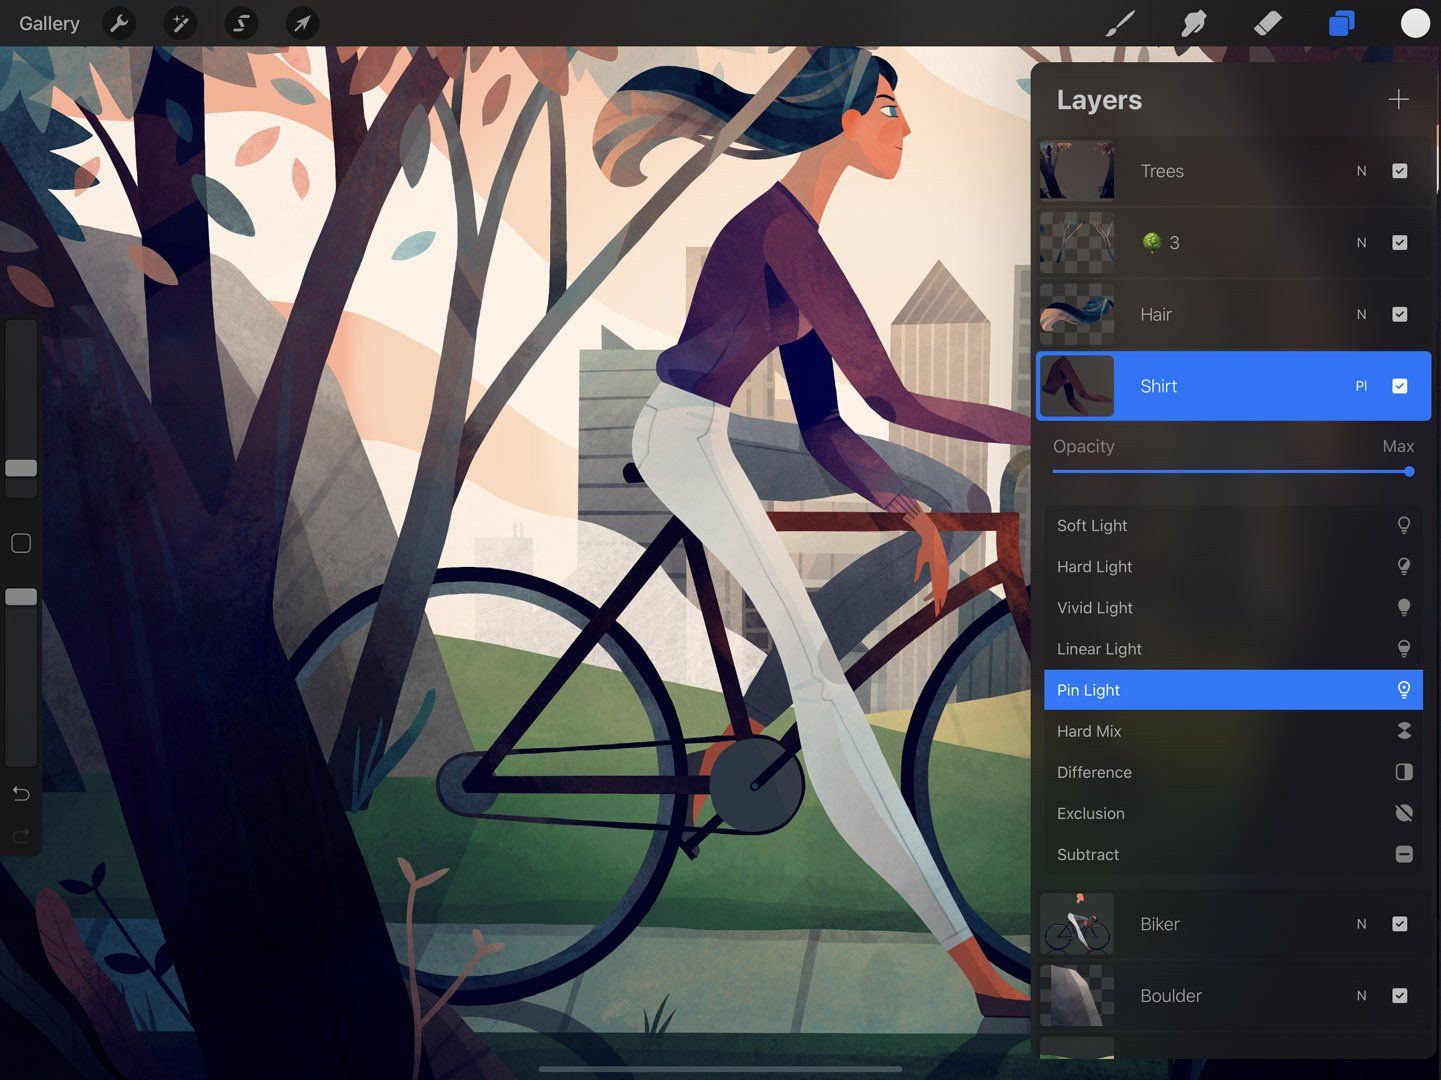Open blend mode N on Boulder layer

click(x=1361, y=996)
